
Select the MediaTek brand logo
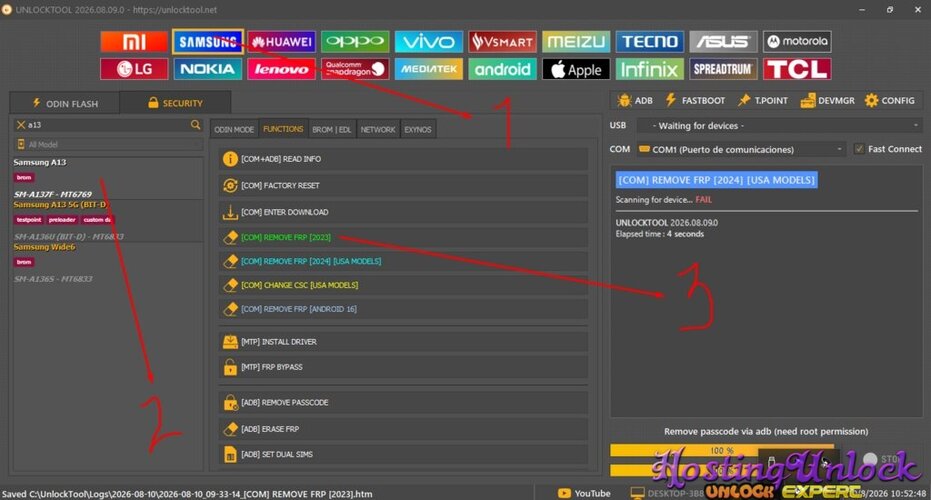429,69
